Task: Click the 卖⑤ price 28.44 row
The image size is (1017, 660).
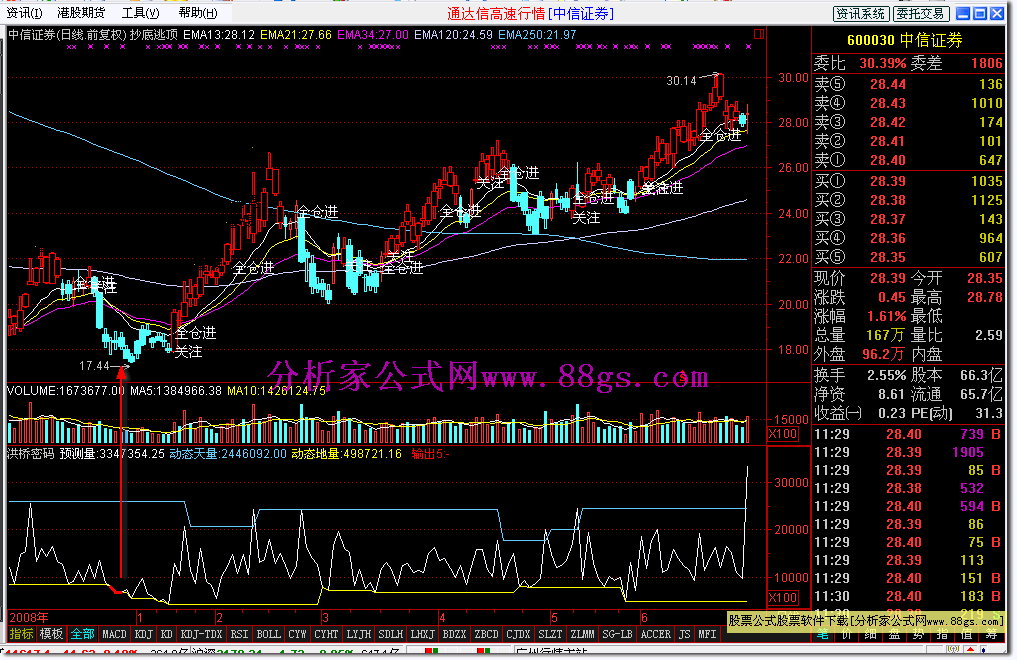Action: coord(909,84)
